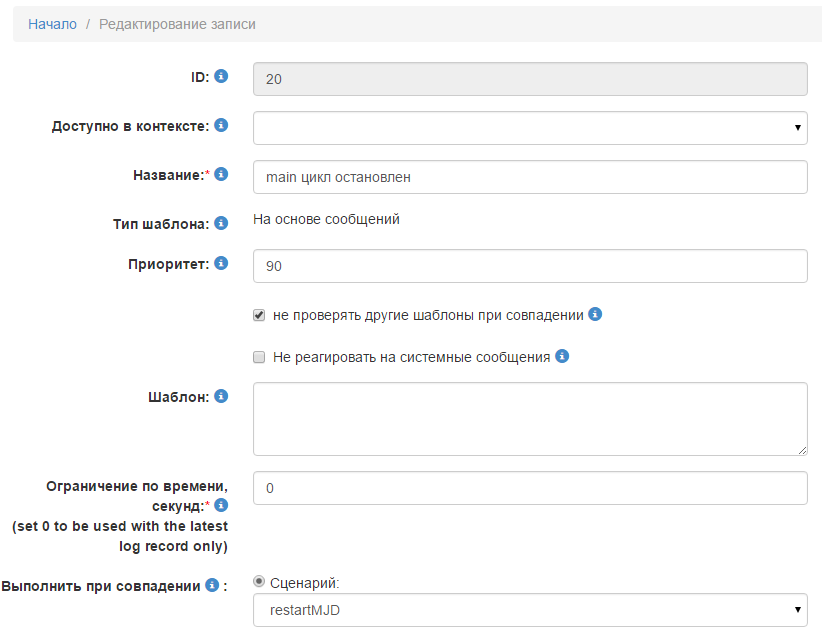Click the info icon next to Приоритет
The width and height of the screenshot is (822, 639).
point(221,263)
